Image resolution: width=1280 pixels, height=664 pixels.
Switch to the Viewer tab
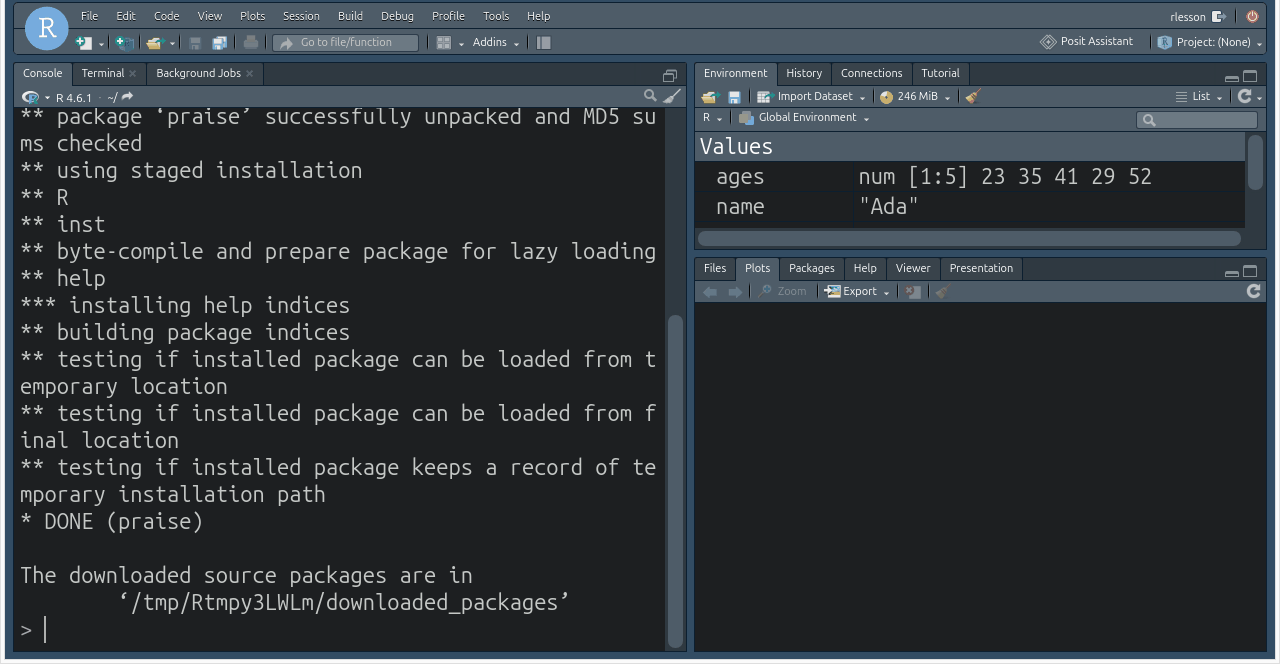pos(913,269)
